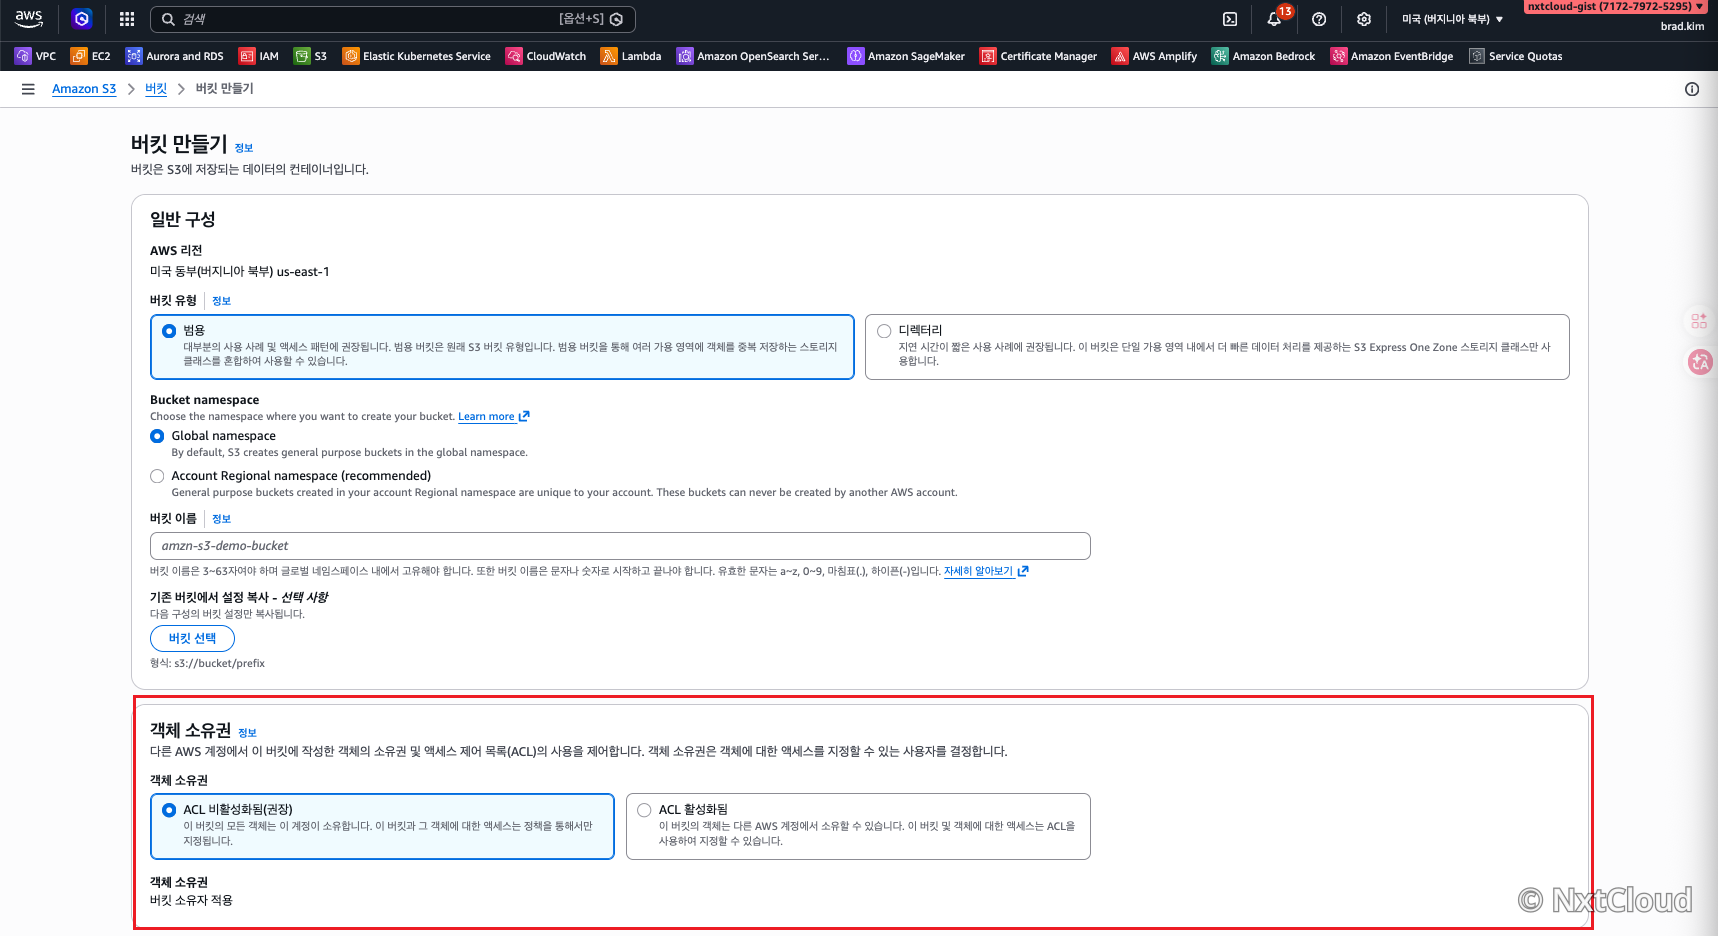Click the 버킷 breadcrumb link
This screenshot has width=1718, height=936.
(156, 89)
